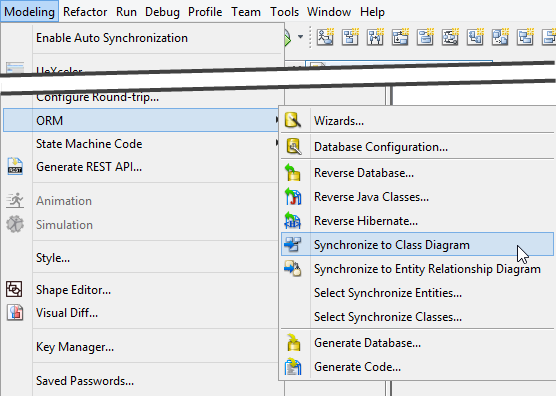Image resolution: width=556 pixels, height=396 pixels.
Task: Open the Team menu
Action: pyautogui.click(x=246, y=12)
